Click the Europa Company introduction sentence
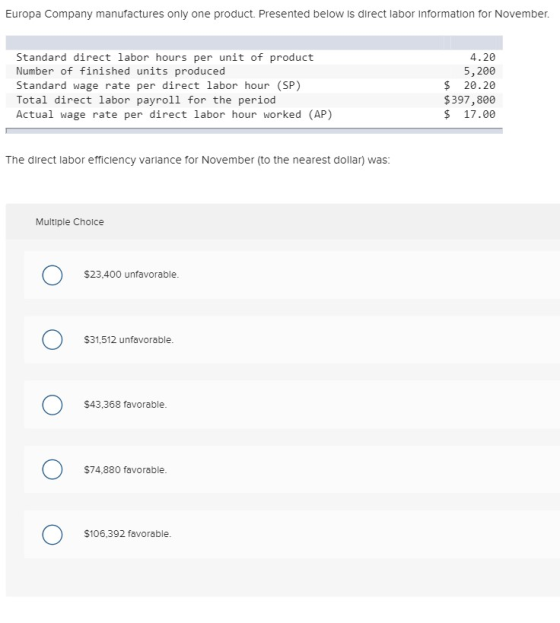Viewport: 560px width, 623px height. [x=277, y=14]
